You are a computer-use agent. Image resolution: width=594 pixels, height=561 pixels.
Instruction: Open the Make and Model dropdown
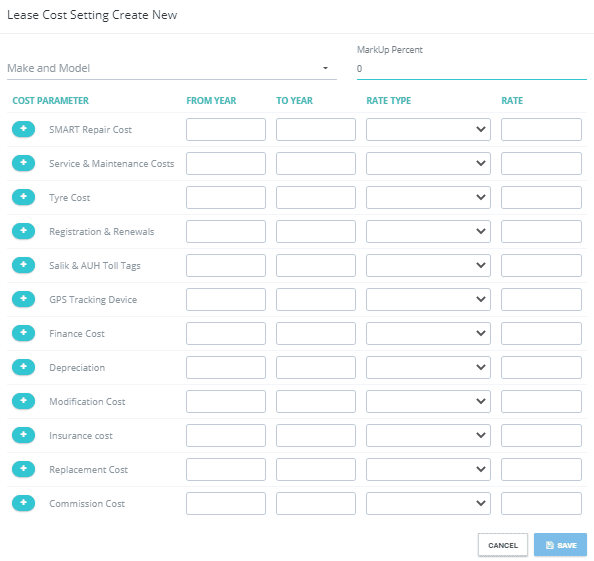click(x=172, y=68)
